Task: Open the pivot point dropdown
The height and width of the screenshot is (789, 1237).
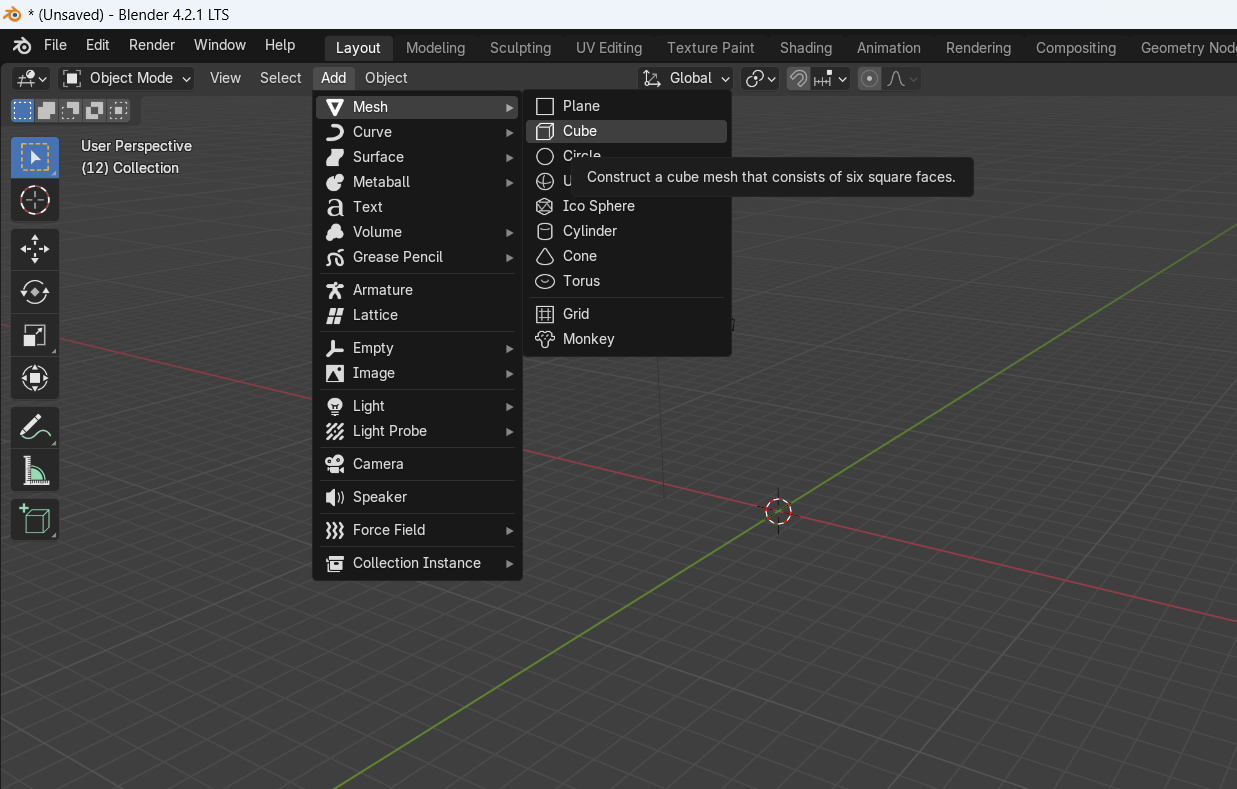Action: pos(760,78)
